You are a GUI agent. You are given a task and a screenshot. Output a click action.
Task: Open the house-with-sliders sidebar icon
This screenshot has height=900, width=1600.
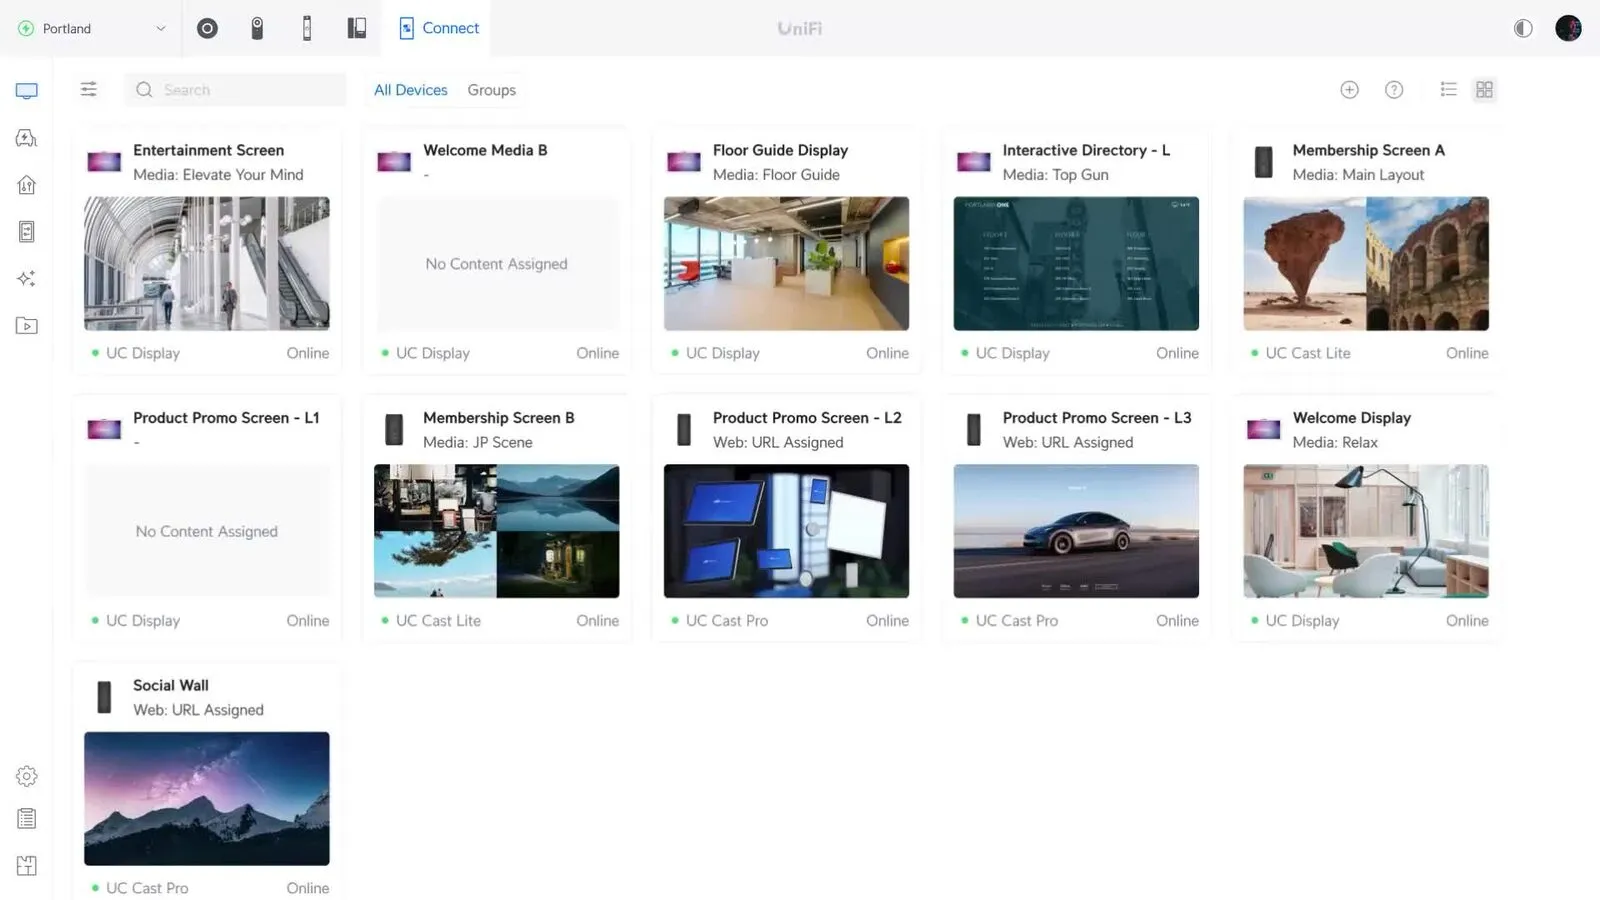(x=27, y=184)
